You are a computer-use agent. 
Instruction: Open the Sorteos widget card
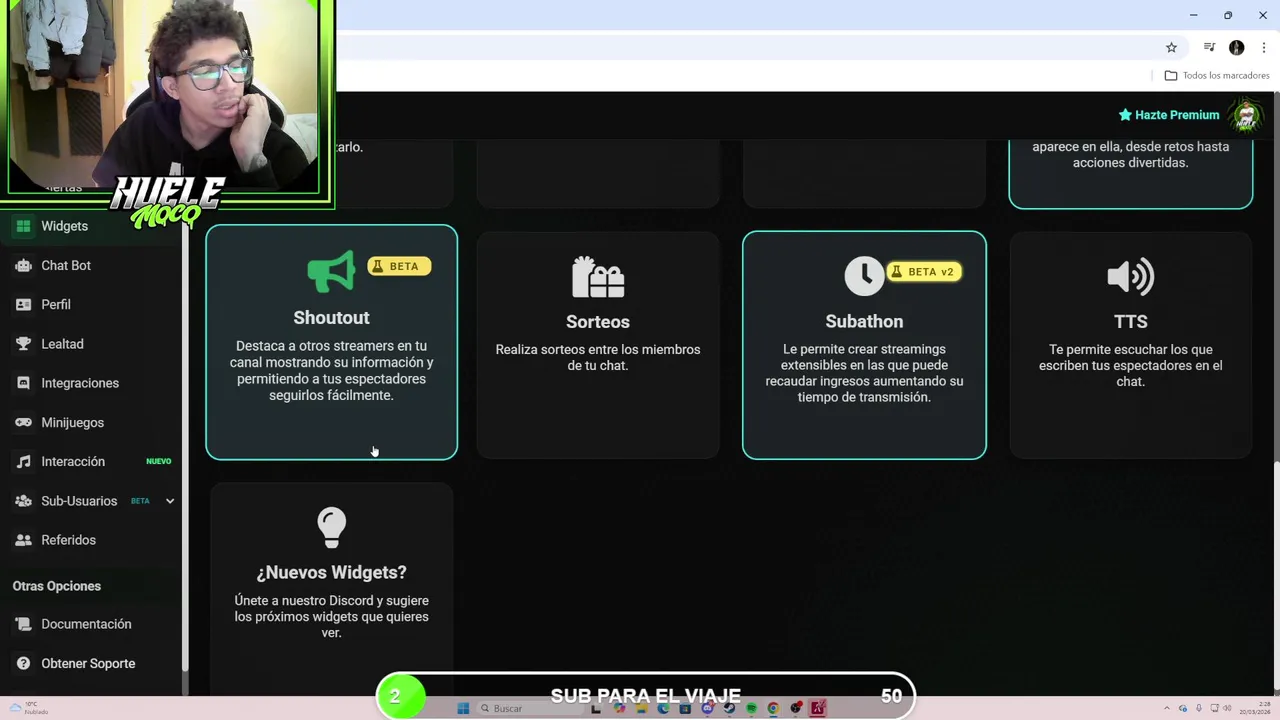(598, 345)
